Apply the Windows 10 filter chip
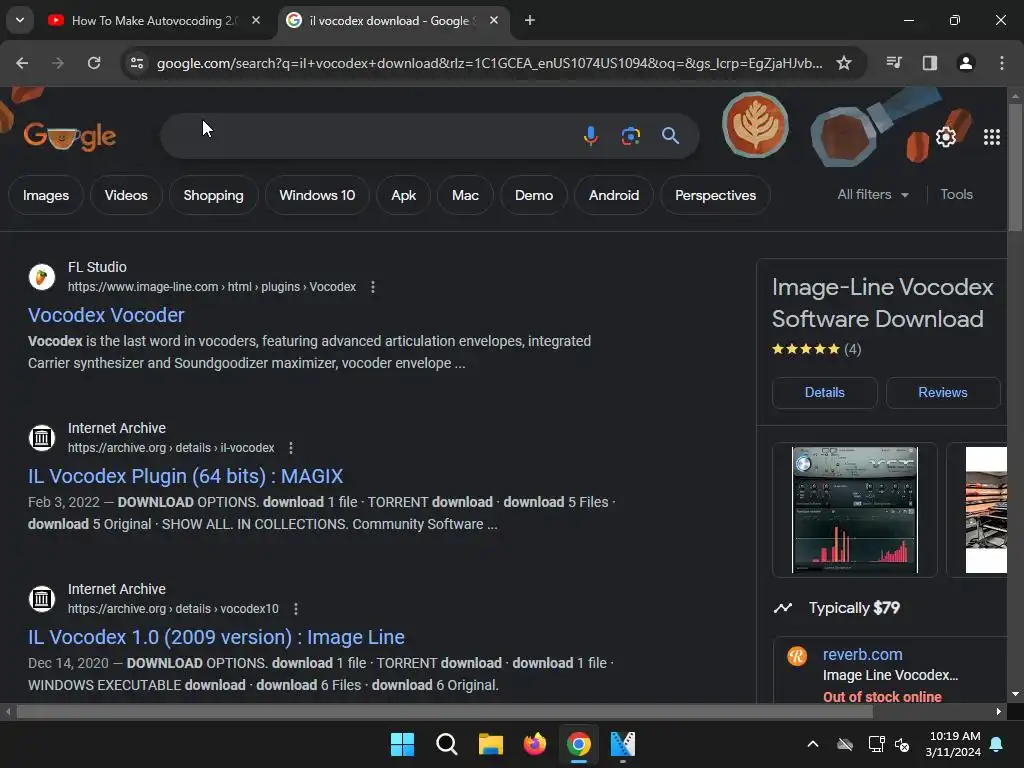 pyautogui.click(x=317, y=195)
